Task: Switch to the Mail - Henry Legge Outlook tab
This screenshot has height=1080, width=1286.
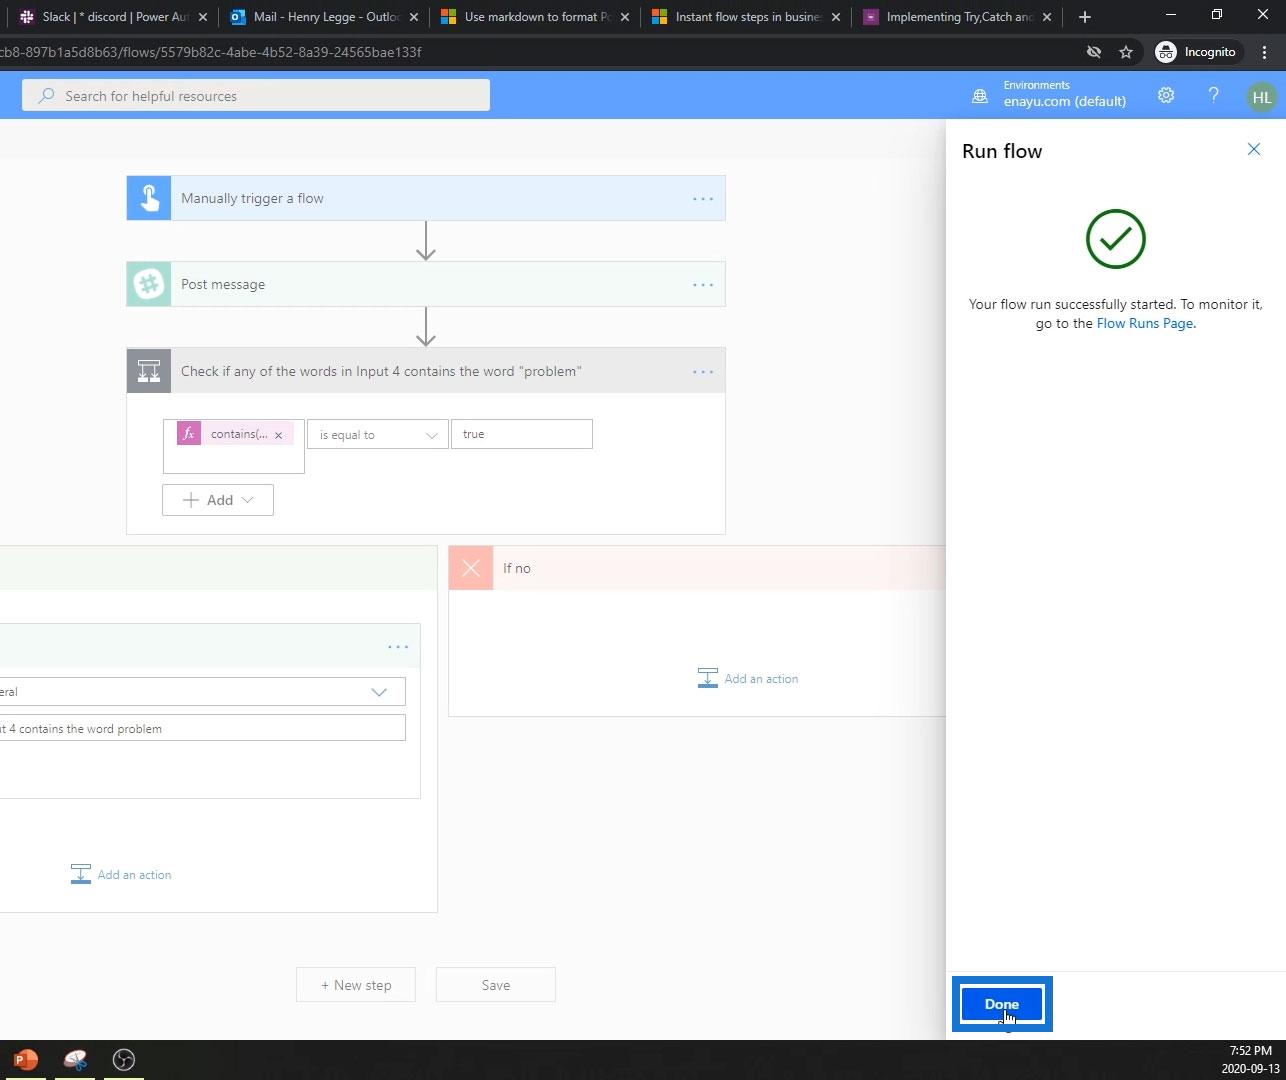Action: point(324,17)
